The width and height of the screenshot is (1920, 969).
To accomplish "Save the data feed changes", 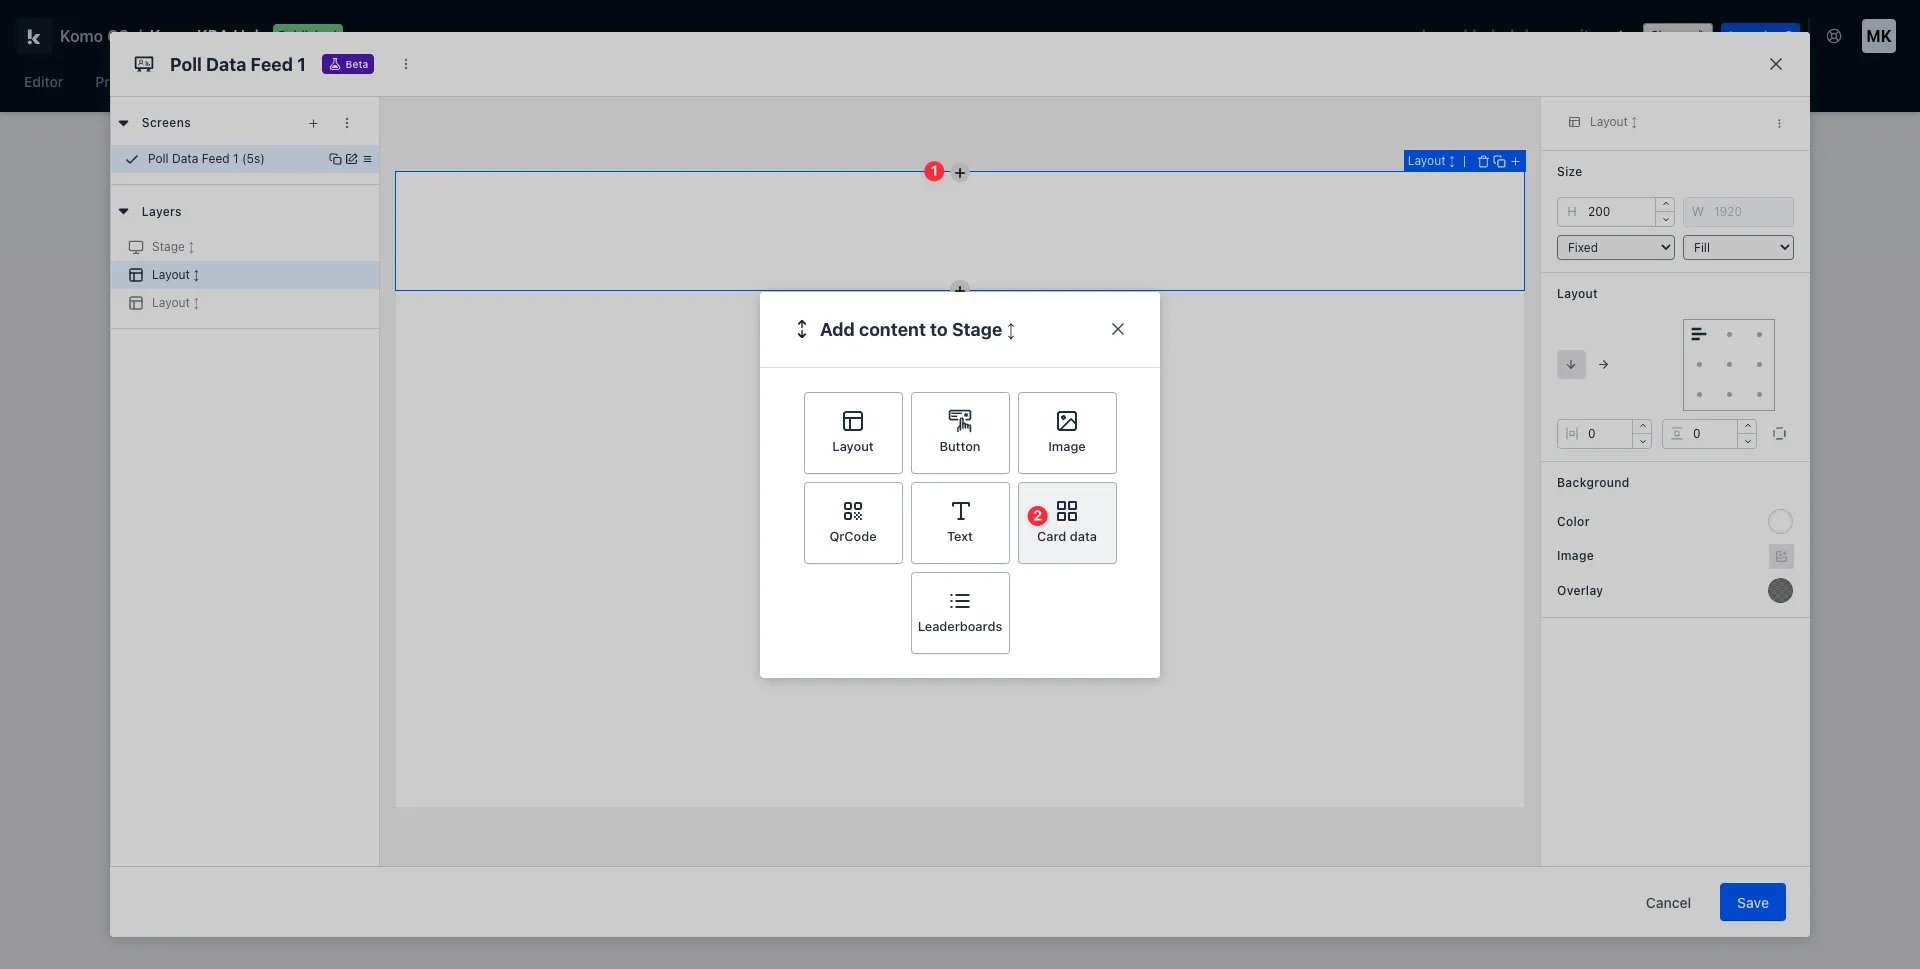I will click(1752, 902).
